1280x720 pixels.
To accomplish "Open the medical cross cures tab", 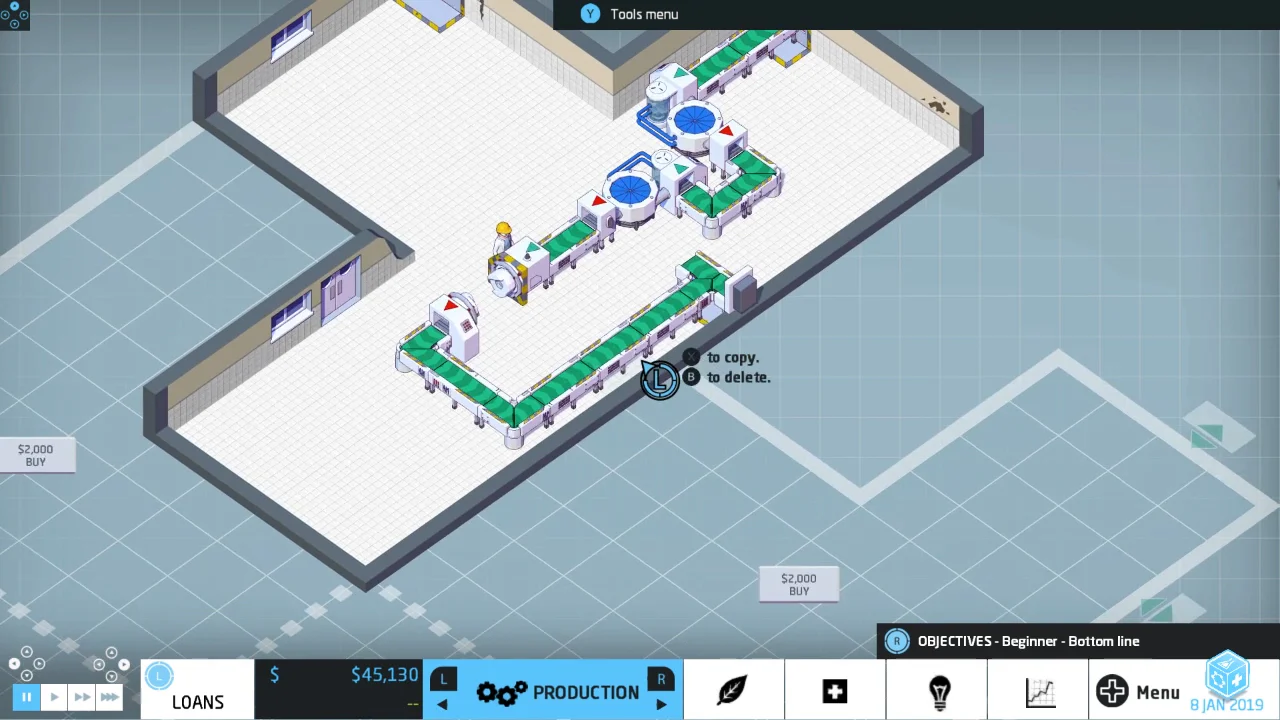I will (835, 691).
